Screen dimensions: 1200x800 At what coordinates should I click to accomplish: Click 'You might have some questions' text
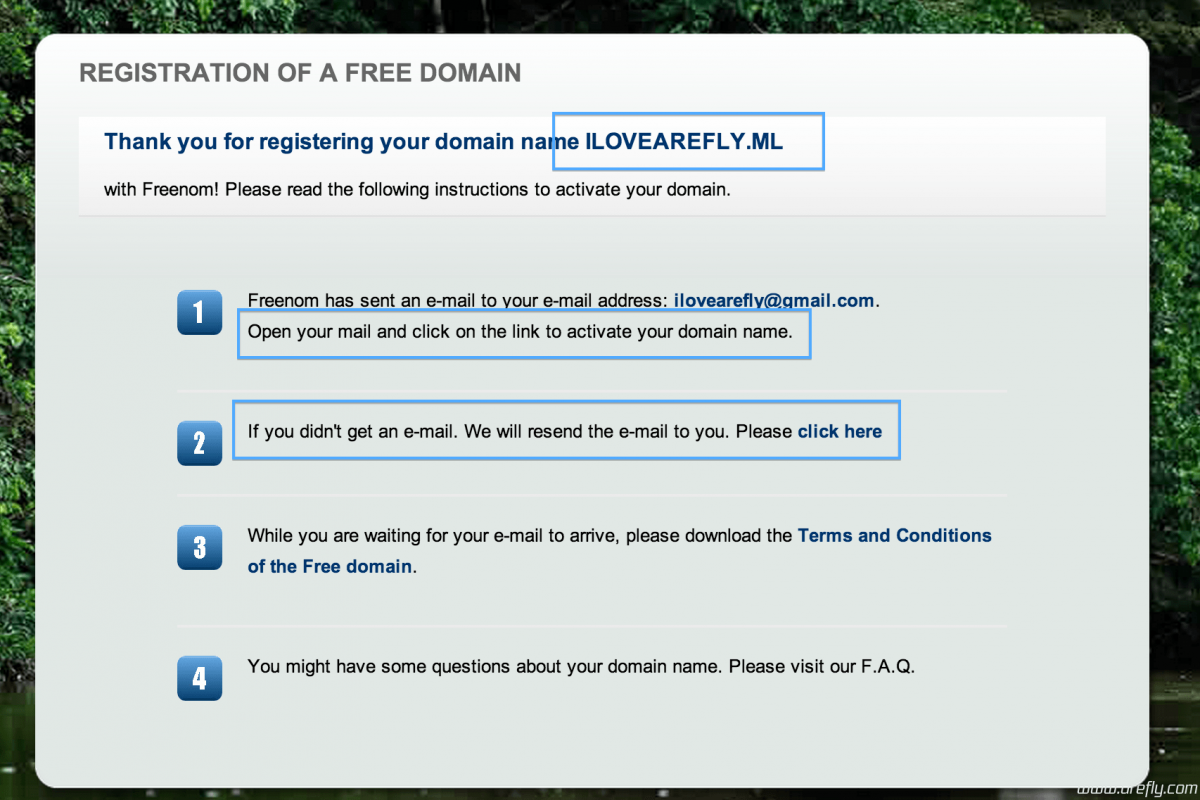(x=480, y=665)
